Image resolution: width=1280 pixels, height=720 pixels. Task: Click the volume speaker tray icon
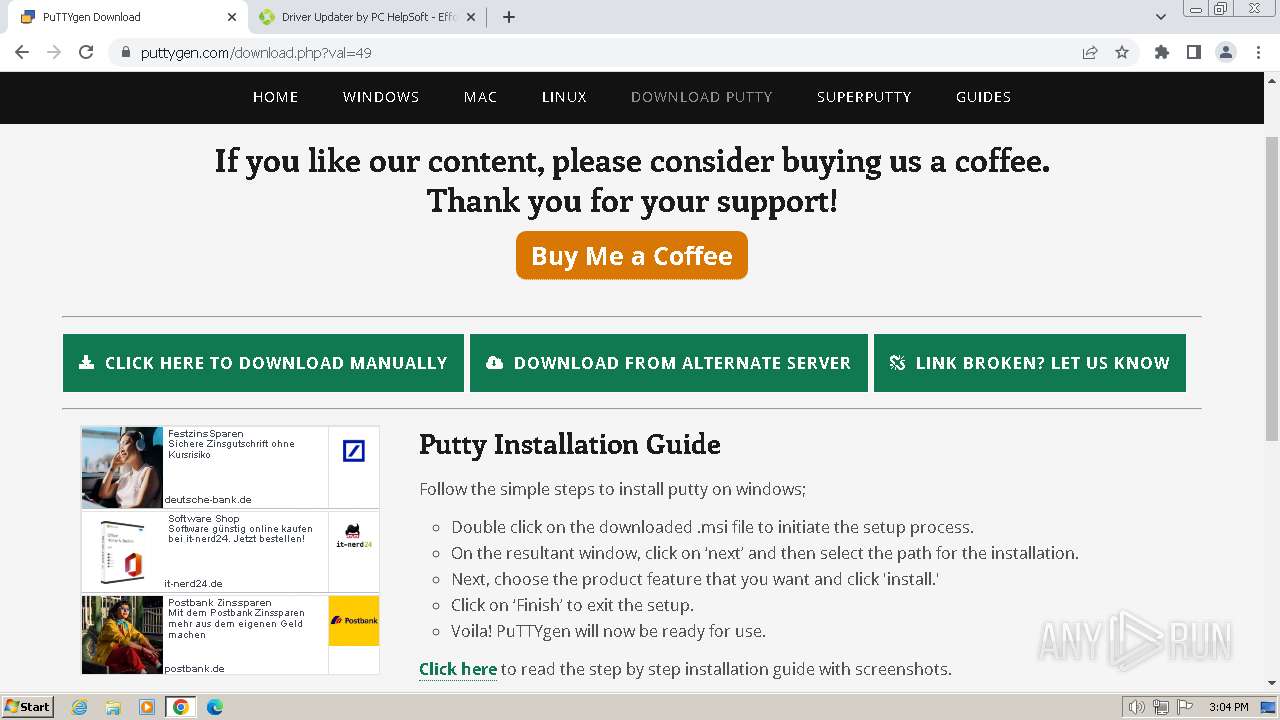tap(1137, 707)
